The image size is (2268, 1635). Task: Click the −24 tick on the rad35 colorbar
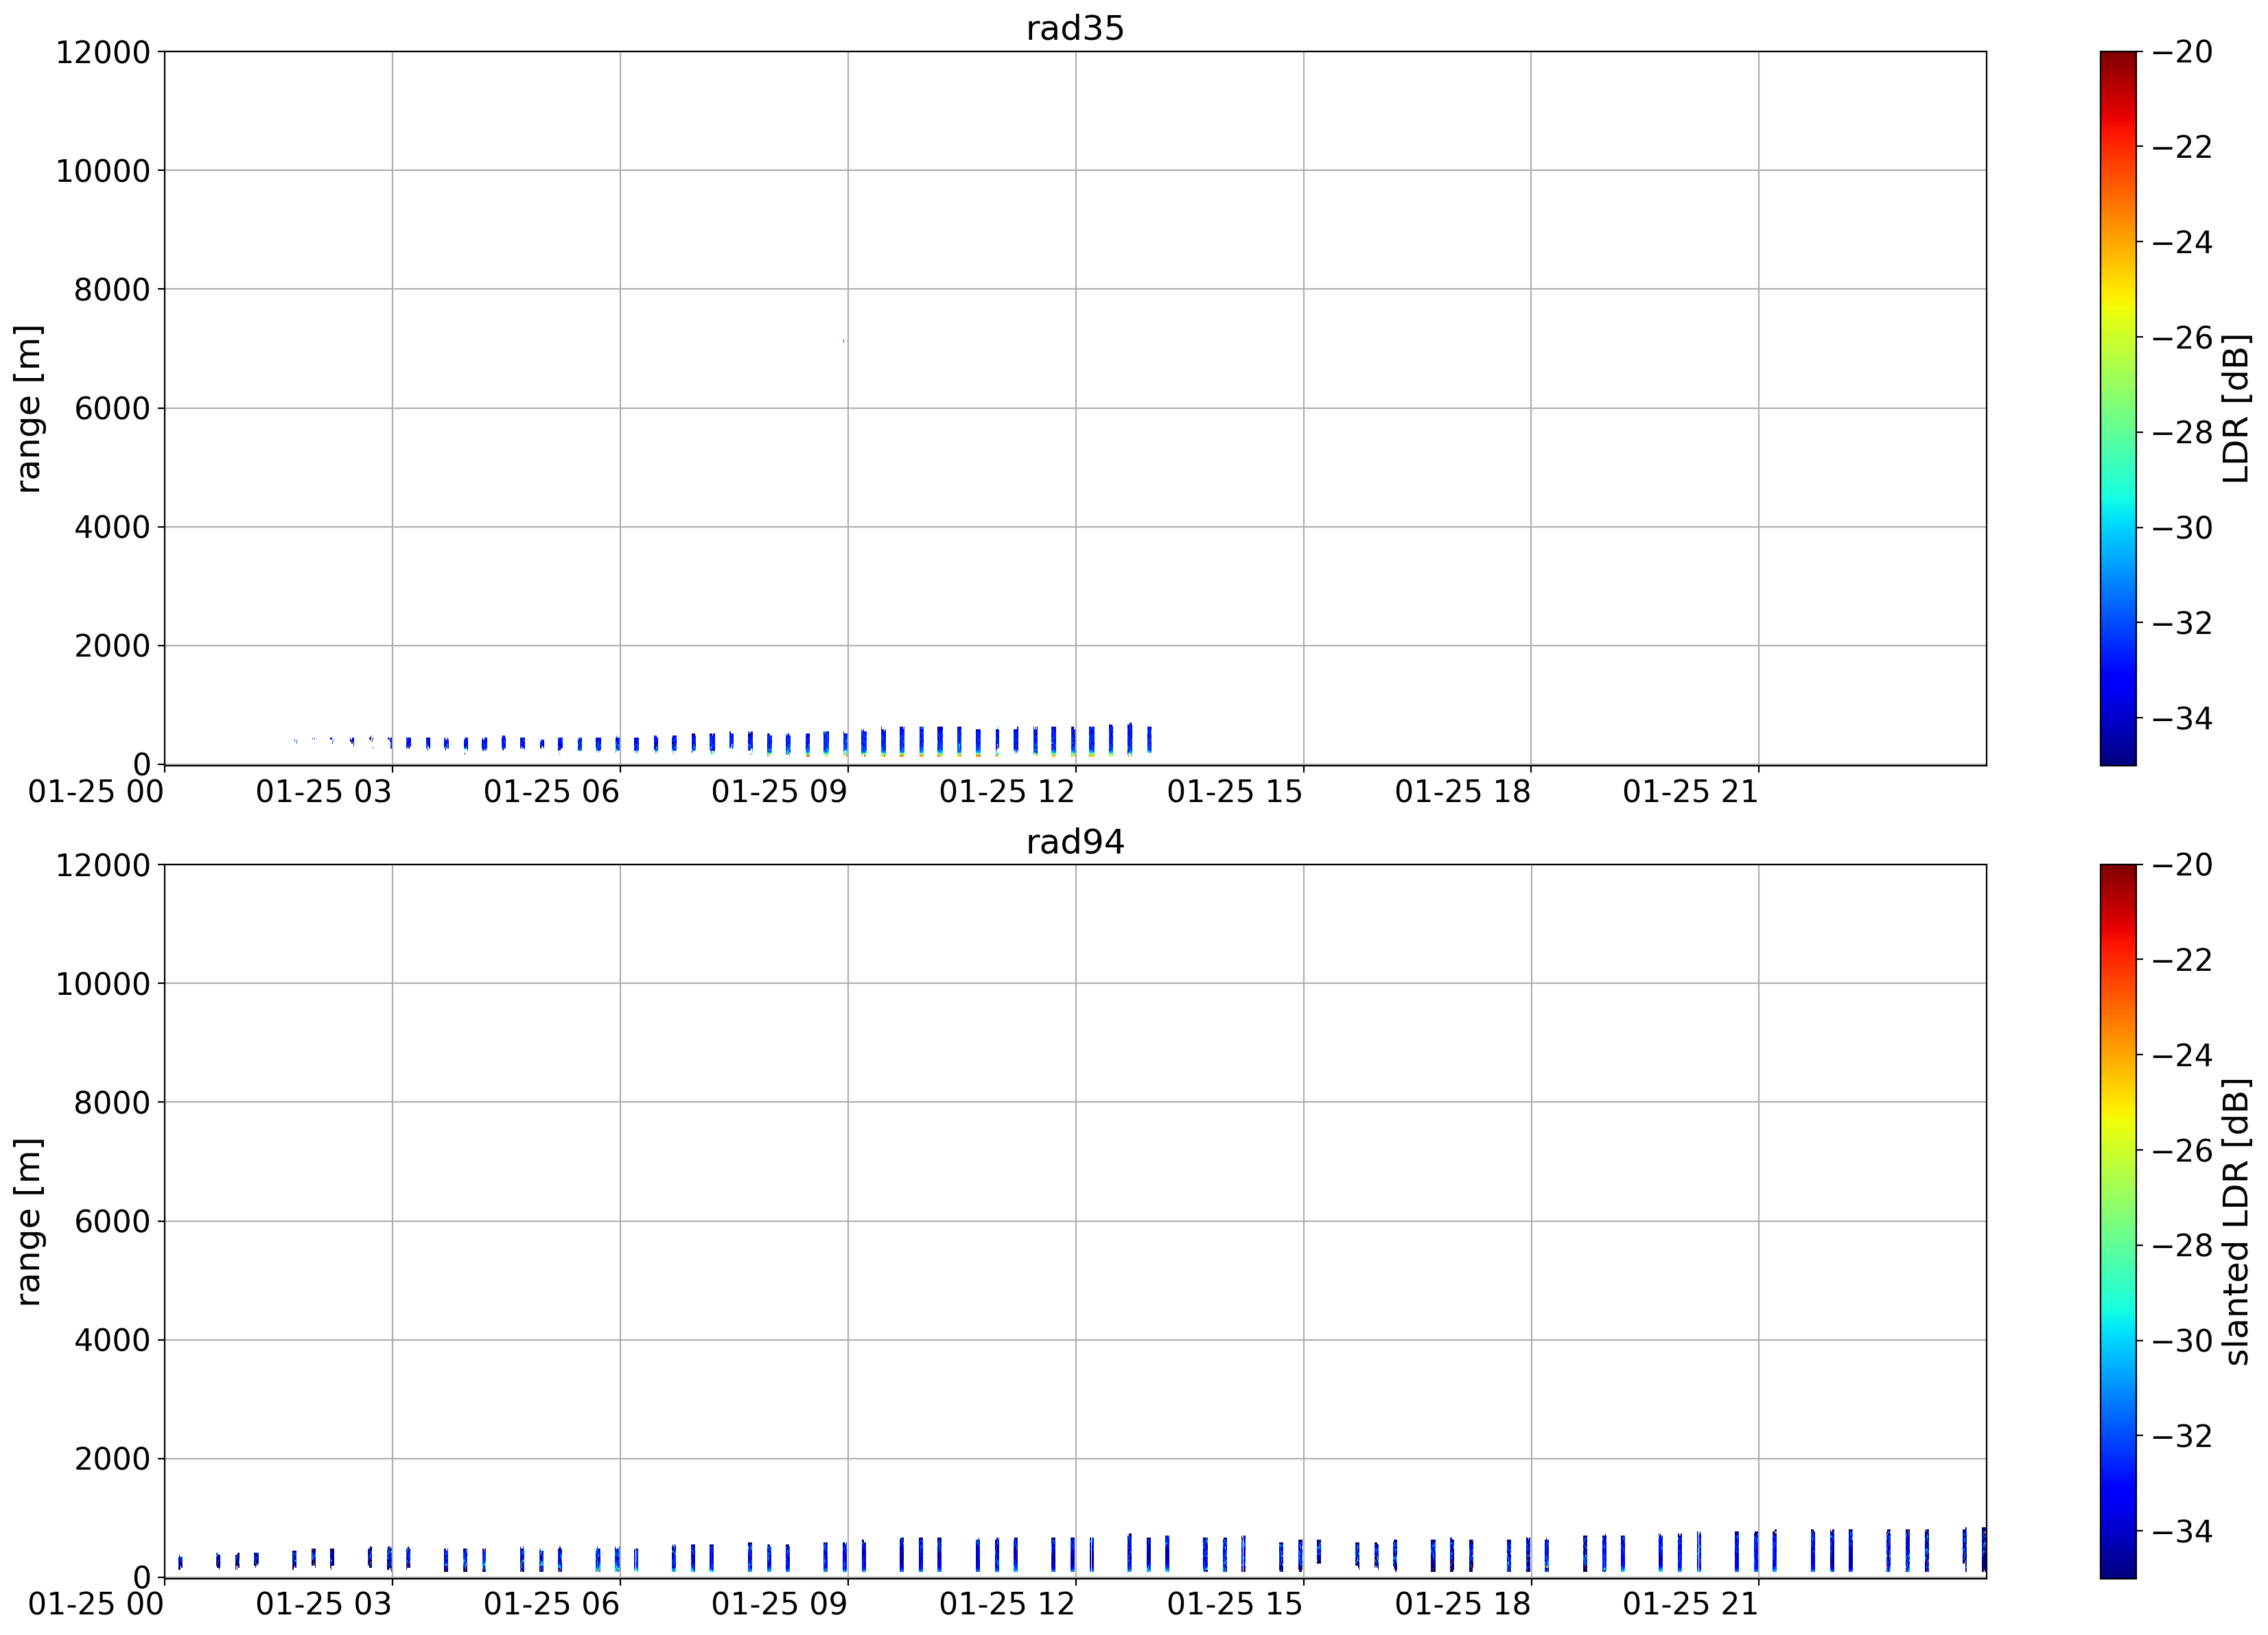2182,242
